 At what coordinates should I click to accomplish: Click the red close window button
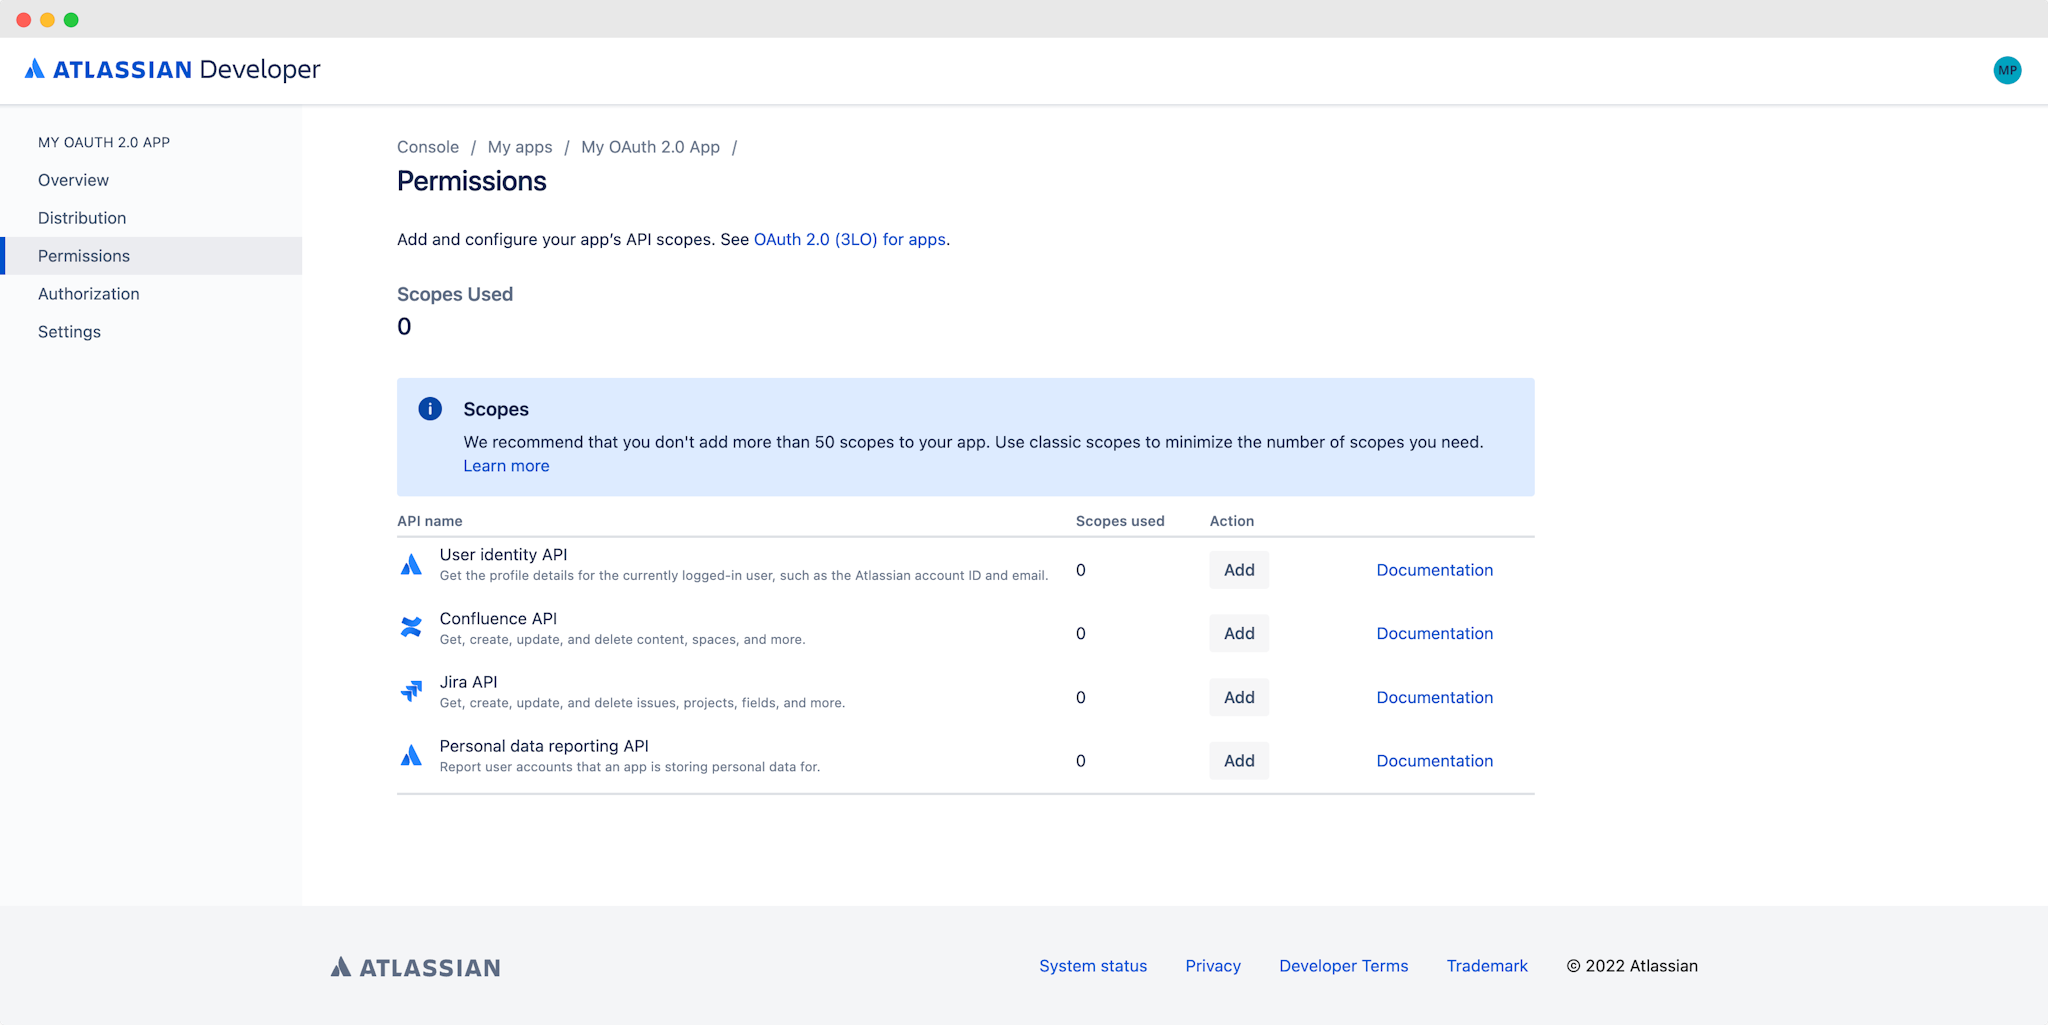[x=24, y=20]
